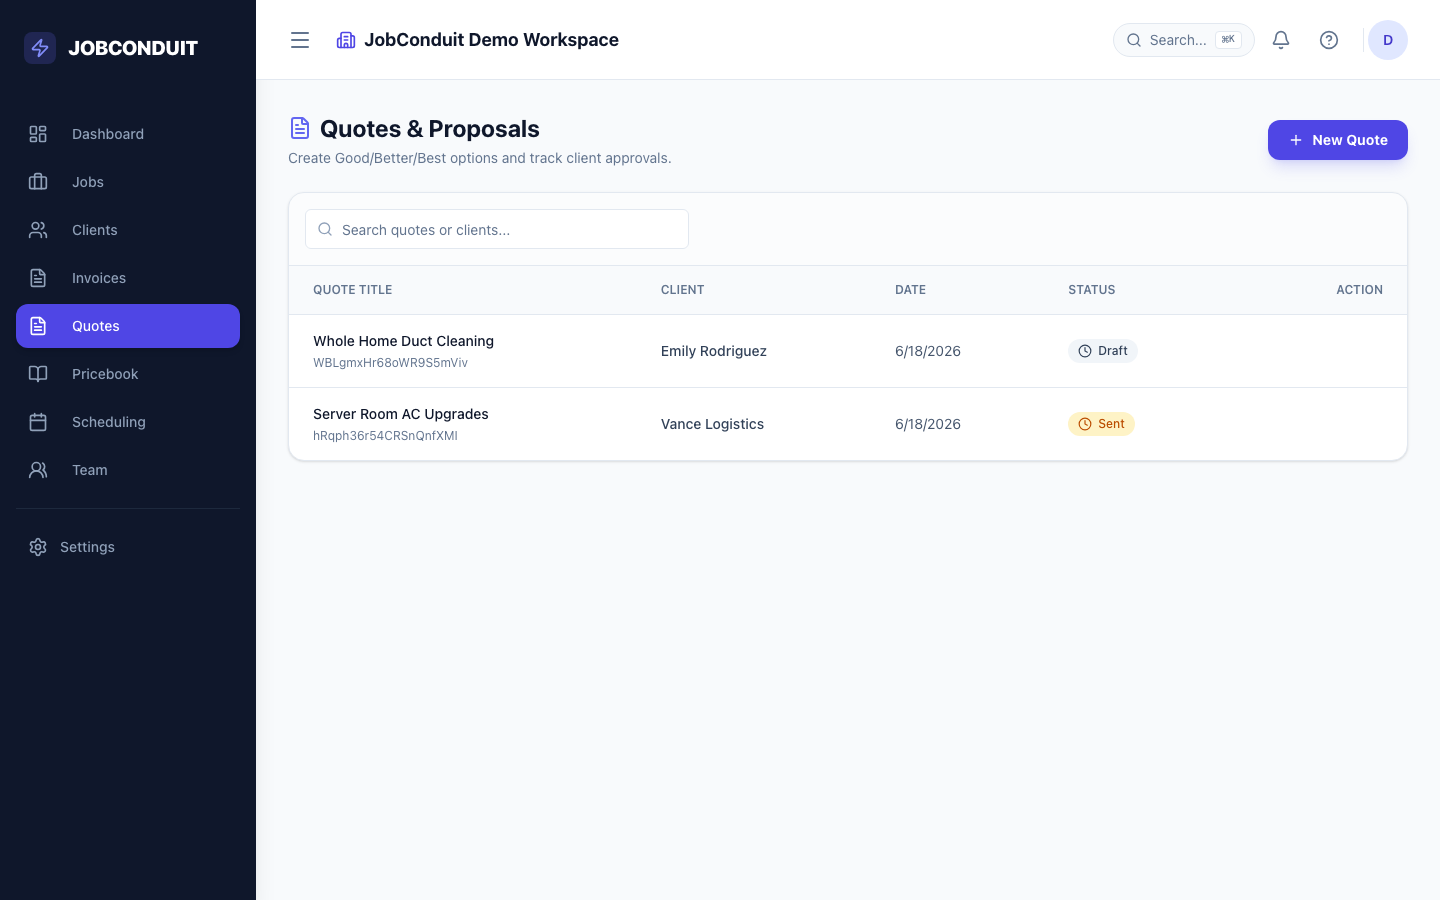Click the plus icon on New Quote
Screen dimensions: 1440x900
click(1296, 140)
